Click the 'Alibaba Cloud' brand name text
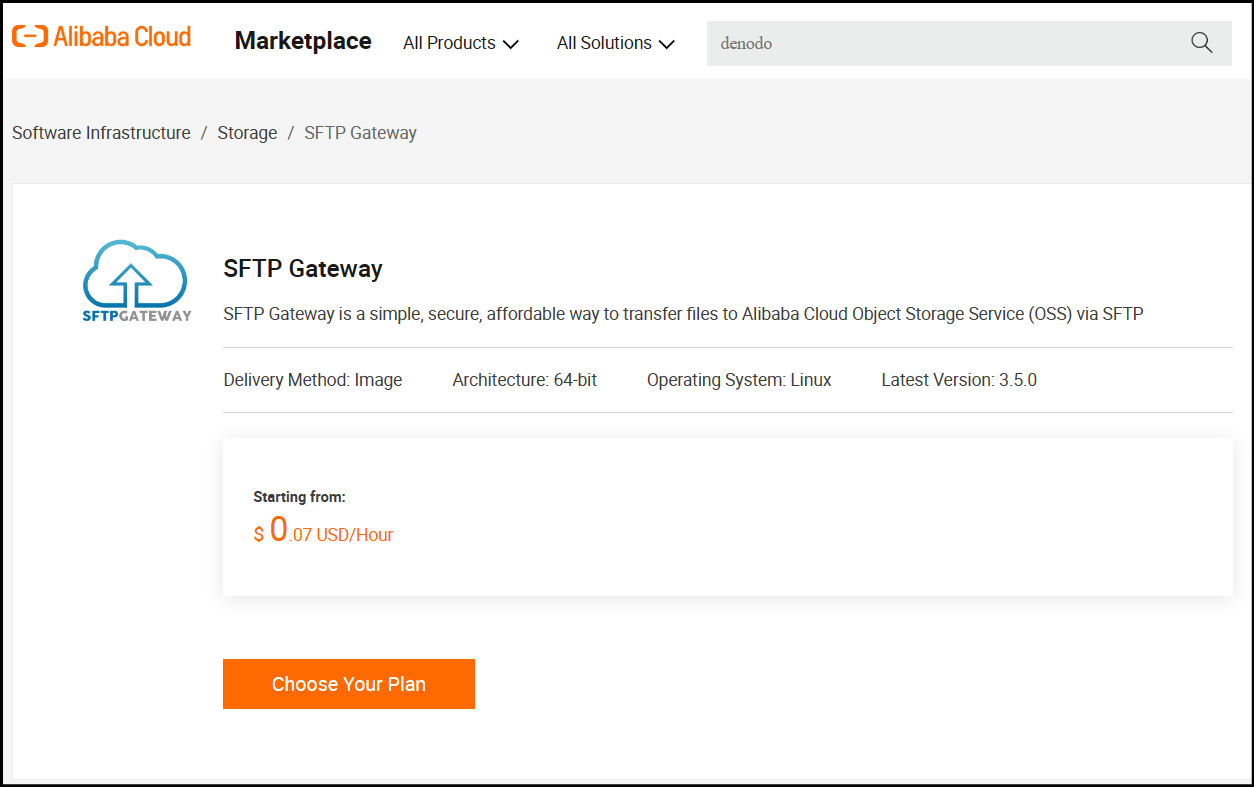This screenshot has height=787, width=1254. click(x=121, y=37)
